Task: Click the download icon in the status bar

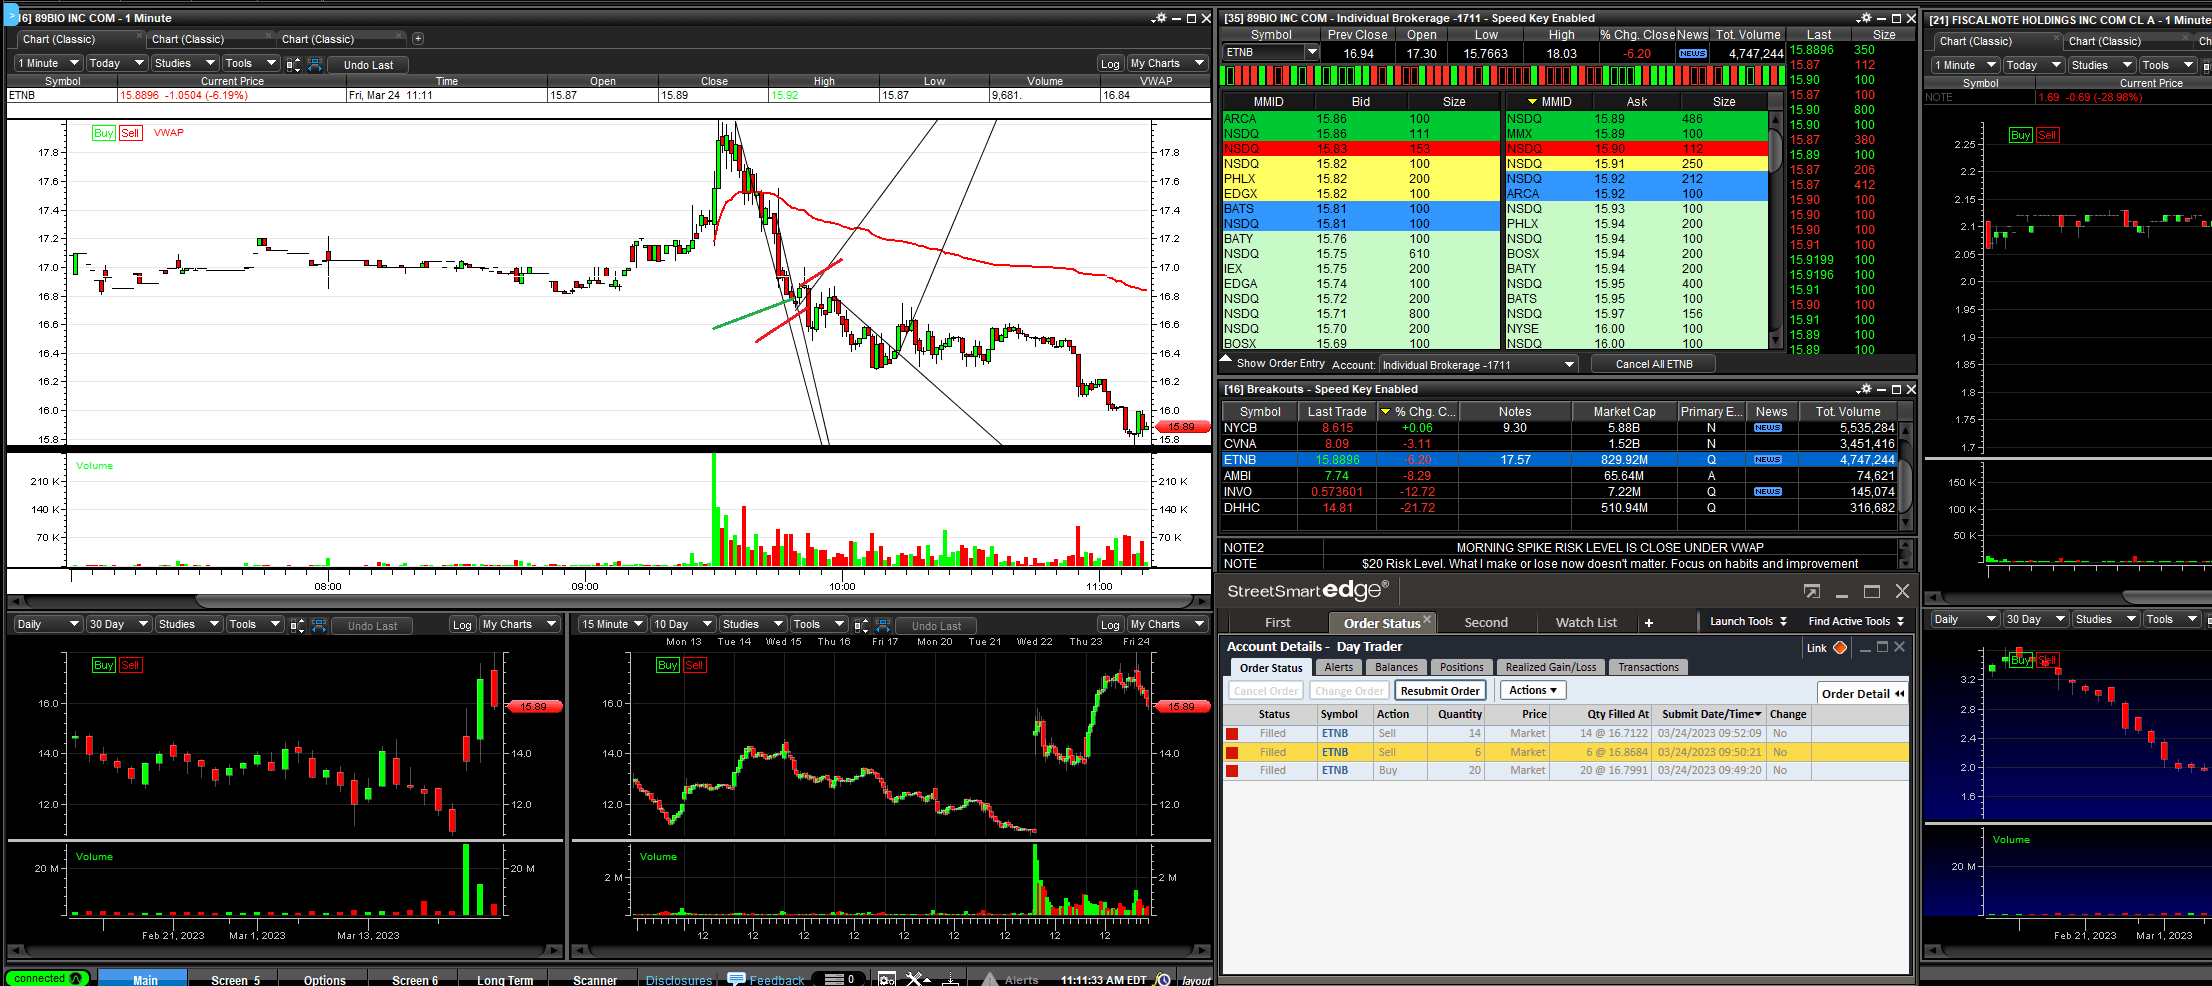Action: coord(950,979)
